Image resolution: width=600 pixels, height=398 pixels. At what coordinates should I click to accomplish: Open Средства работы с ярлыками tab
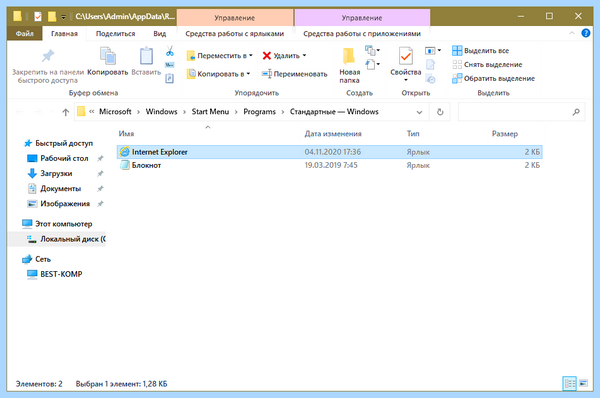[235, 34]
